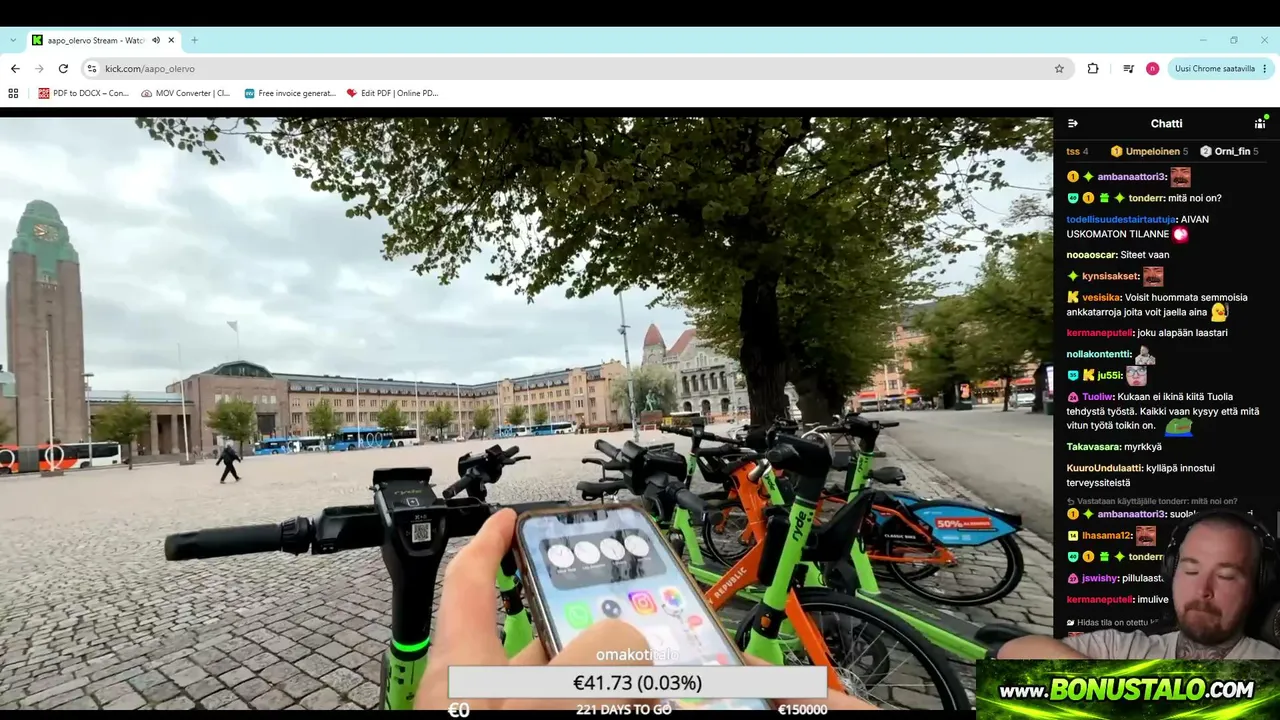Viewport: 1280px width, 720px height.
Task: Reload the kick.com page
Action: tap(63, 69)
